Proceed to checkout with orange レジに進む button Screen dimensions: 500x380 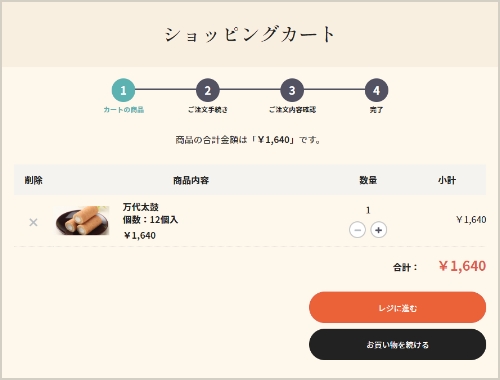coord(397,307)
